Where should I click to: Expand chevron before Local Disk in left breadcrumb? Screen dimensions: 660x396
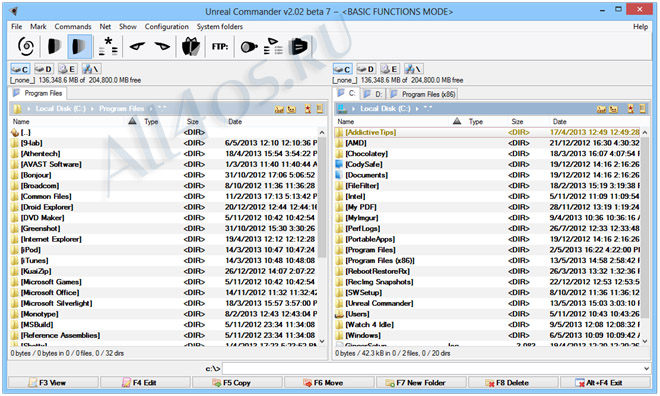point(29,109)
